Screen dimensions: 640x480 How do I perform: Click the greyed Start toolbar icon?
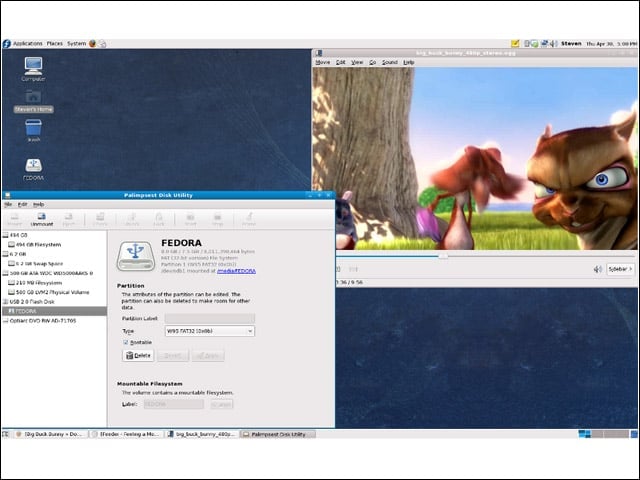tap(191, 219)
